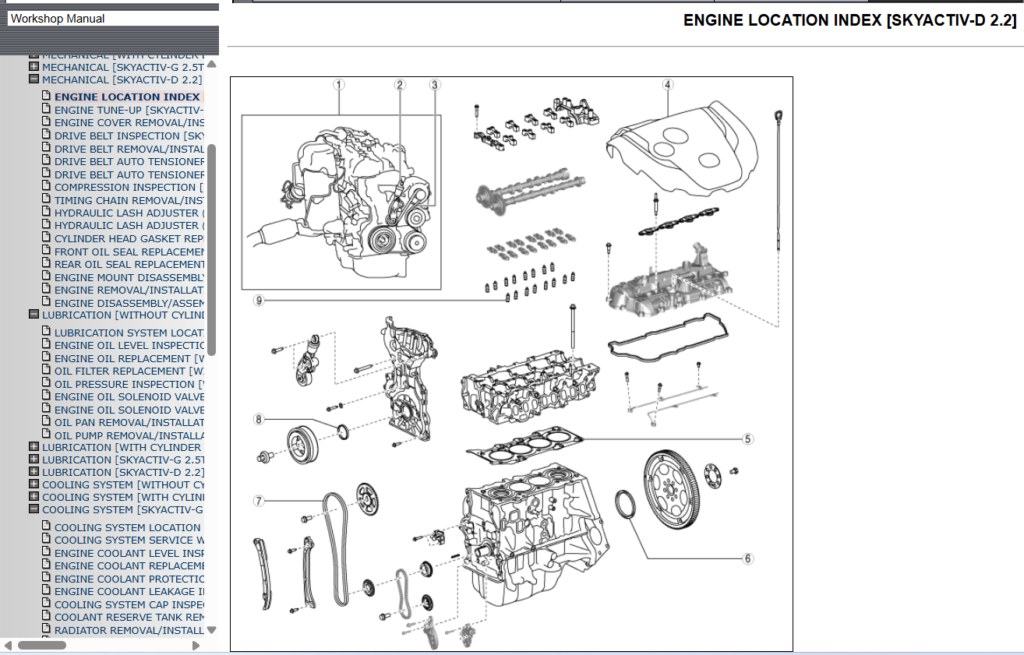Open COMPRESSION INSPECTION page
The image size is (1024, 655).
click(x=129, y=187)
